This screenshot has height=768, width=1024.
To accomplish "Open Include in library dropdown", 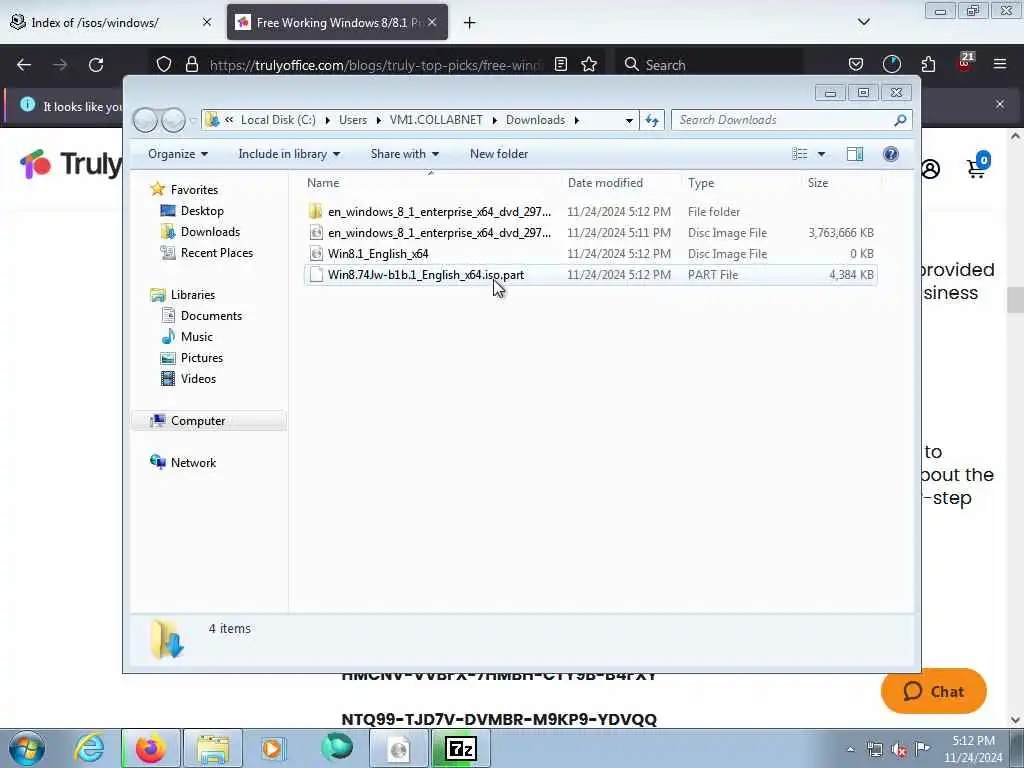I will (x=289, y=154).
